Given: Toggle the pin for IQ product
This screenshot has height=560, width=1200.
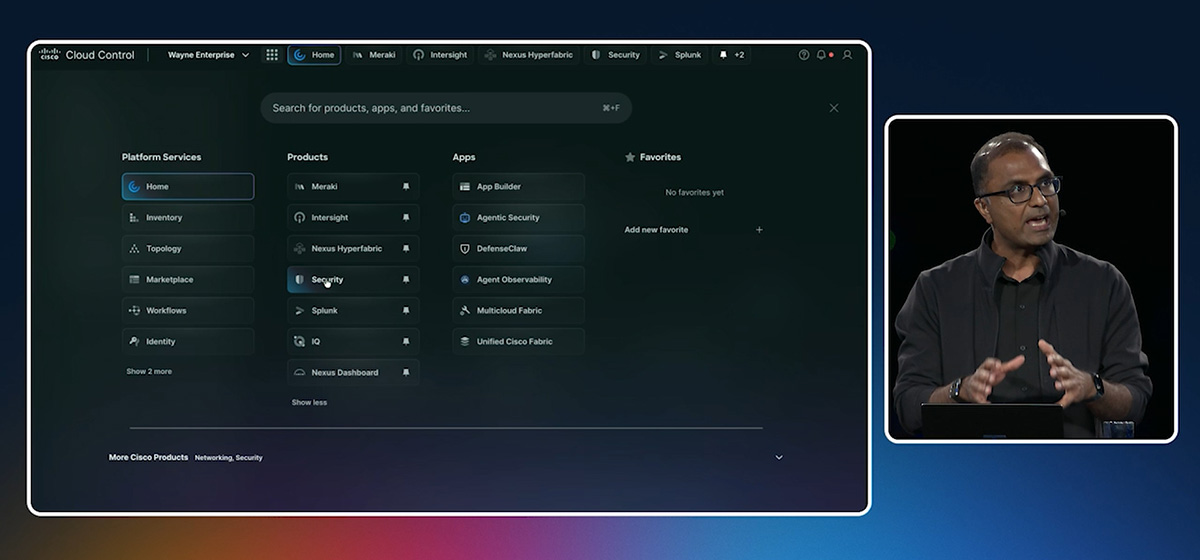Looking at the screenshot, I should (x=405, y=342).
